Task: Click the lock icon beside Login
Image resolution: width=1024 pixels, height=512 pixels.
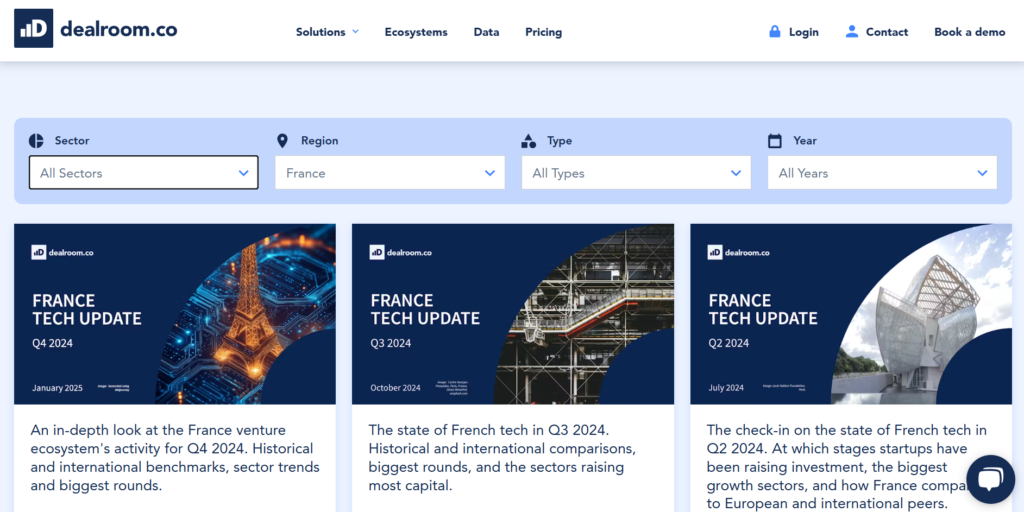Action: tap(775, 31)
